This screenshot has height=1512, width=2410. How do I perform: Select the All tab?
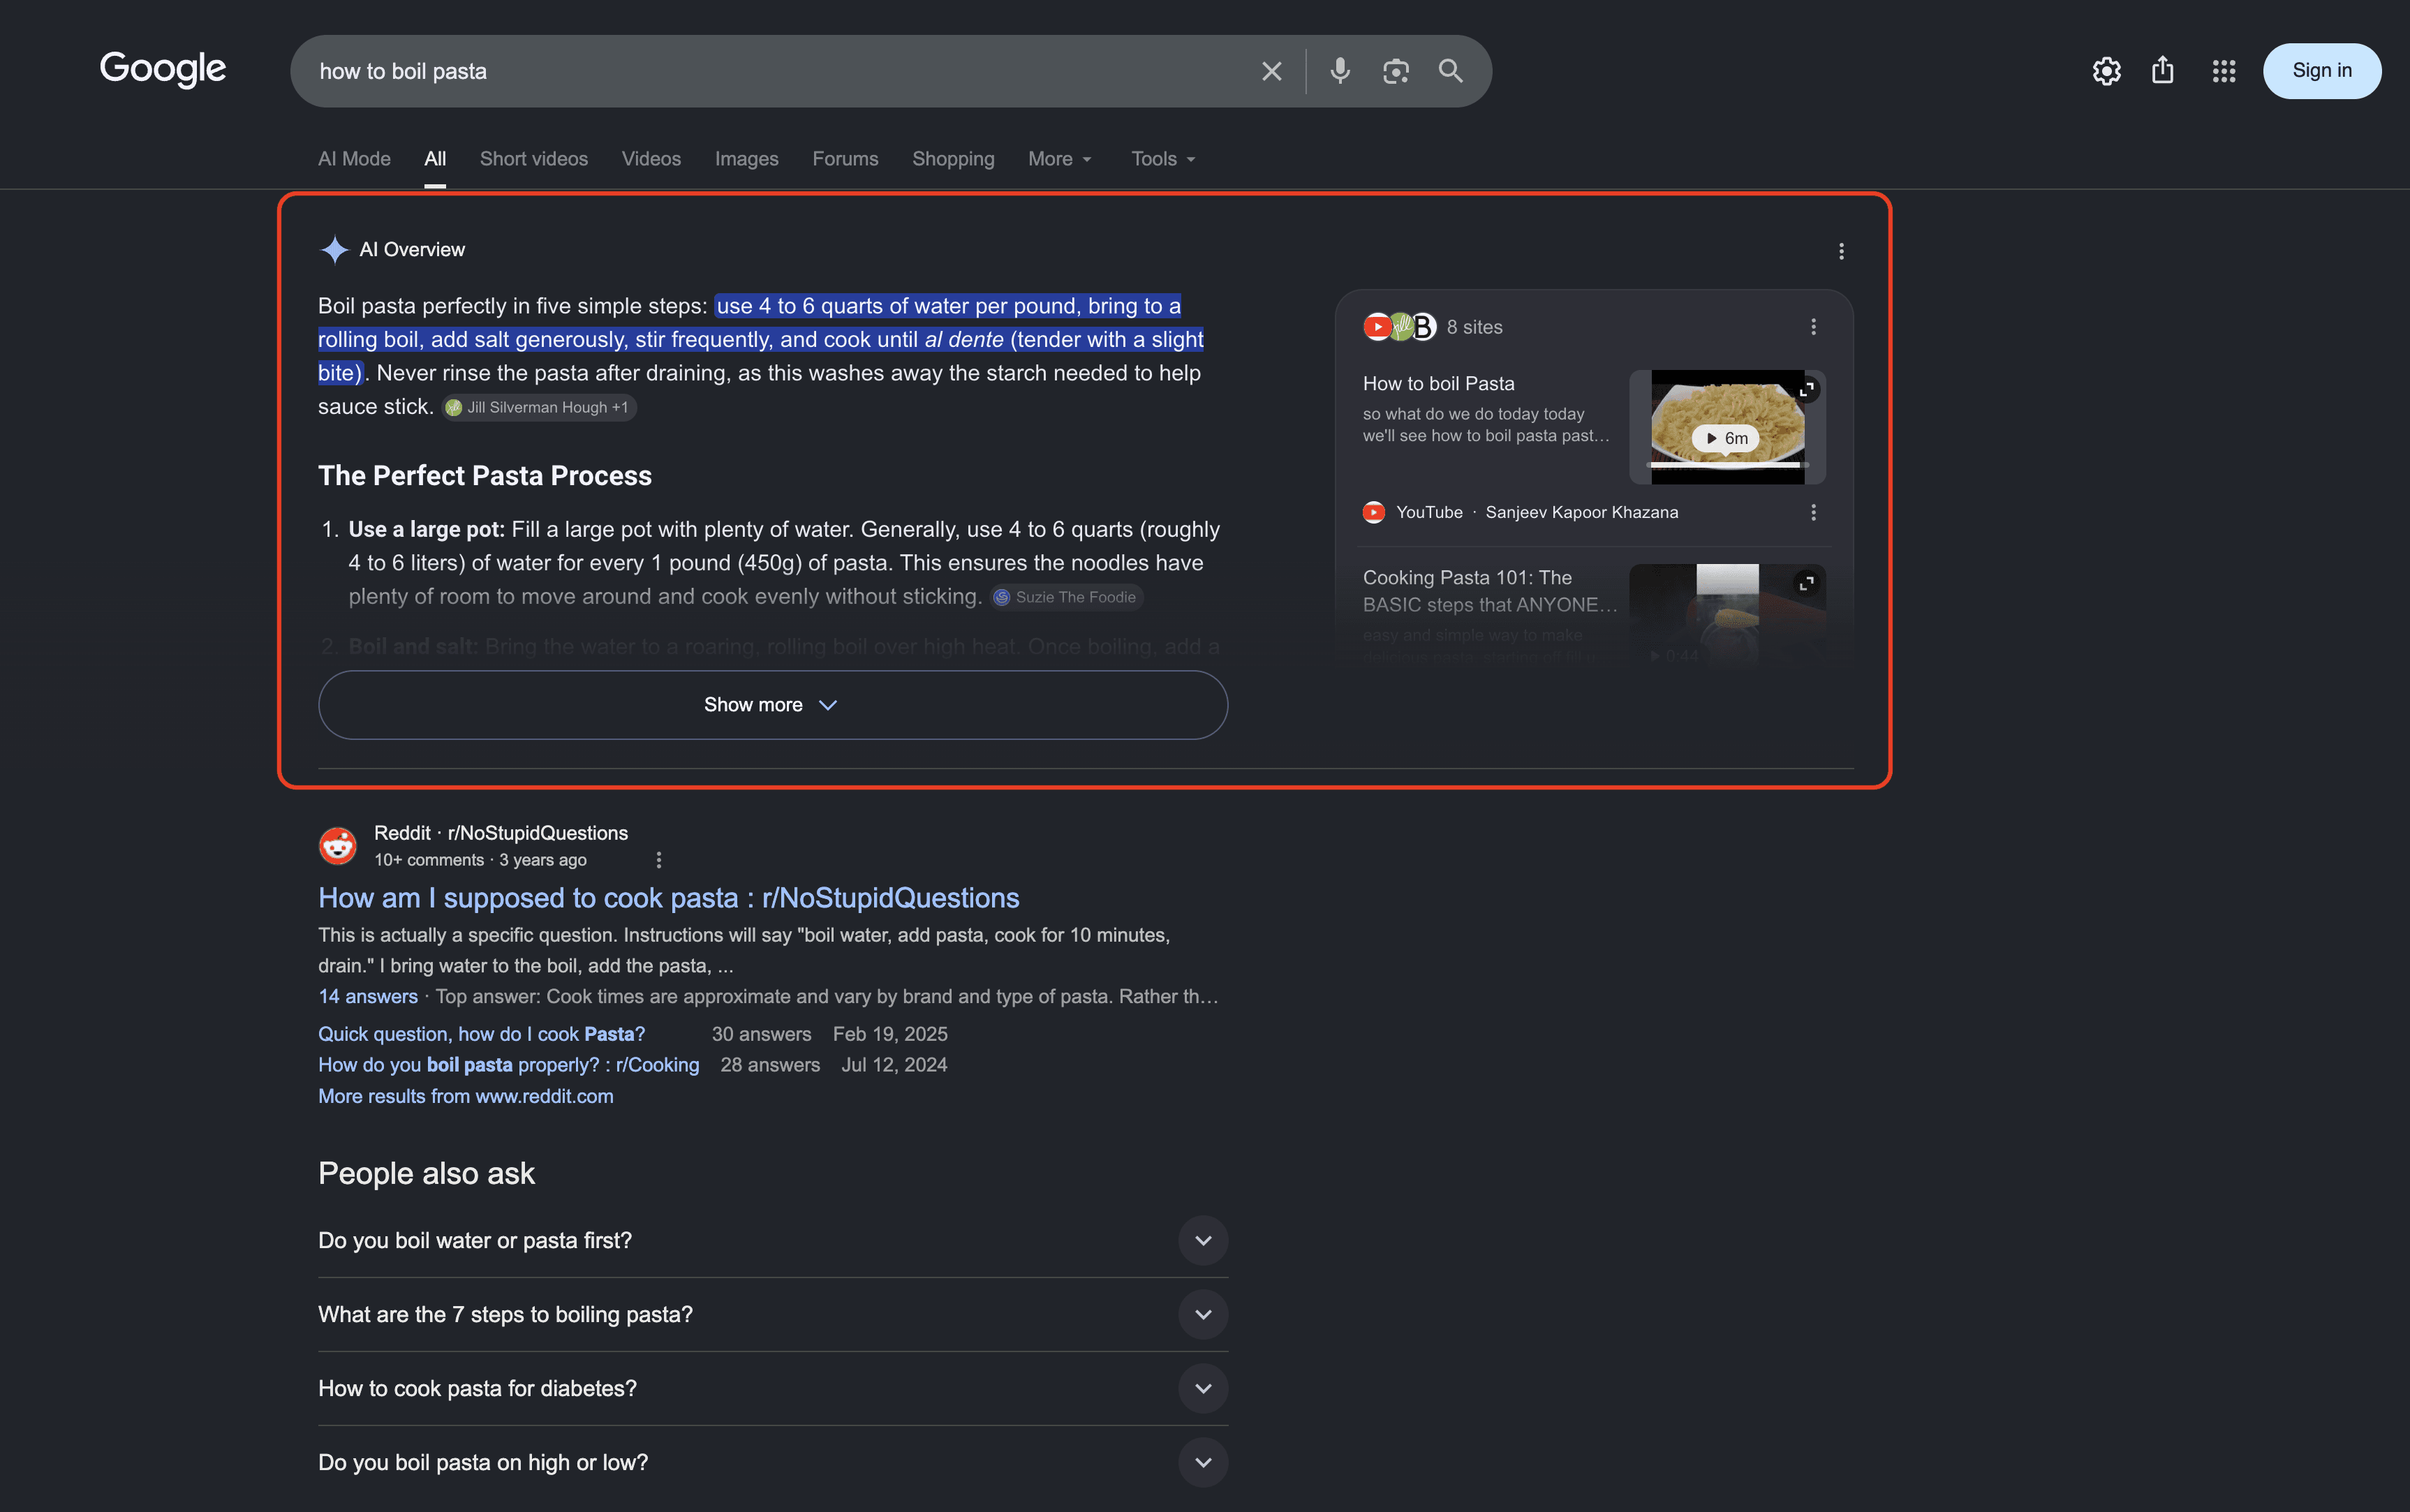435,159
